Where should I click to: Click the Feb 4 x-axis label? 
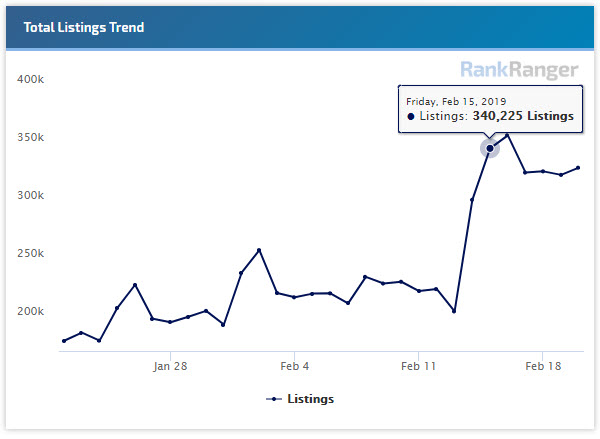[294, 366]
